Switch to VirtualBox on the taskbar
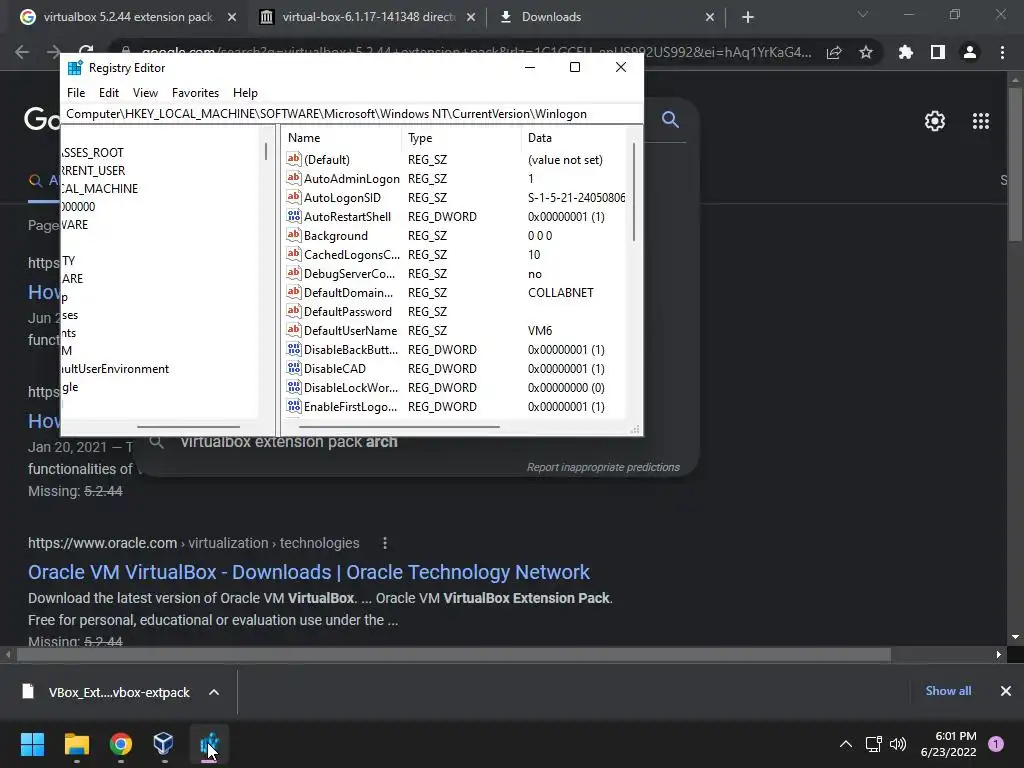Screen dimensions: 1024x768 [x=163, y=744]
